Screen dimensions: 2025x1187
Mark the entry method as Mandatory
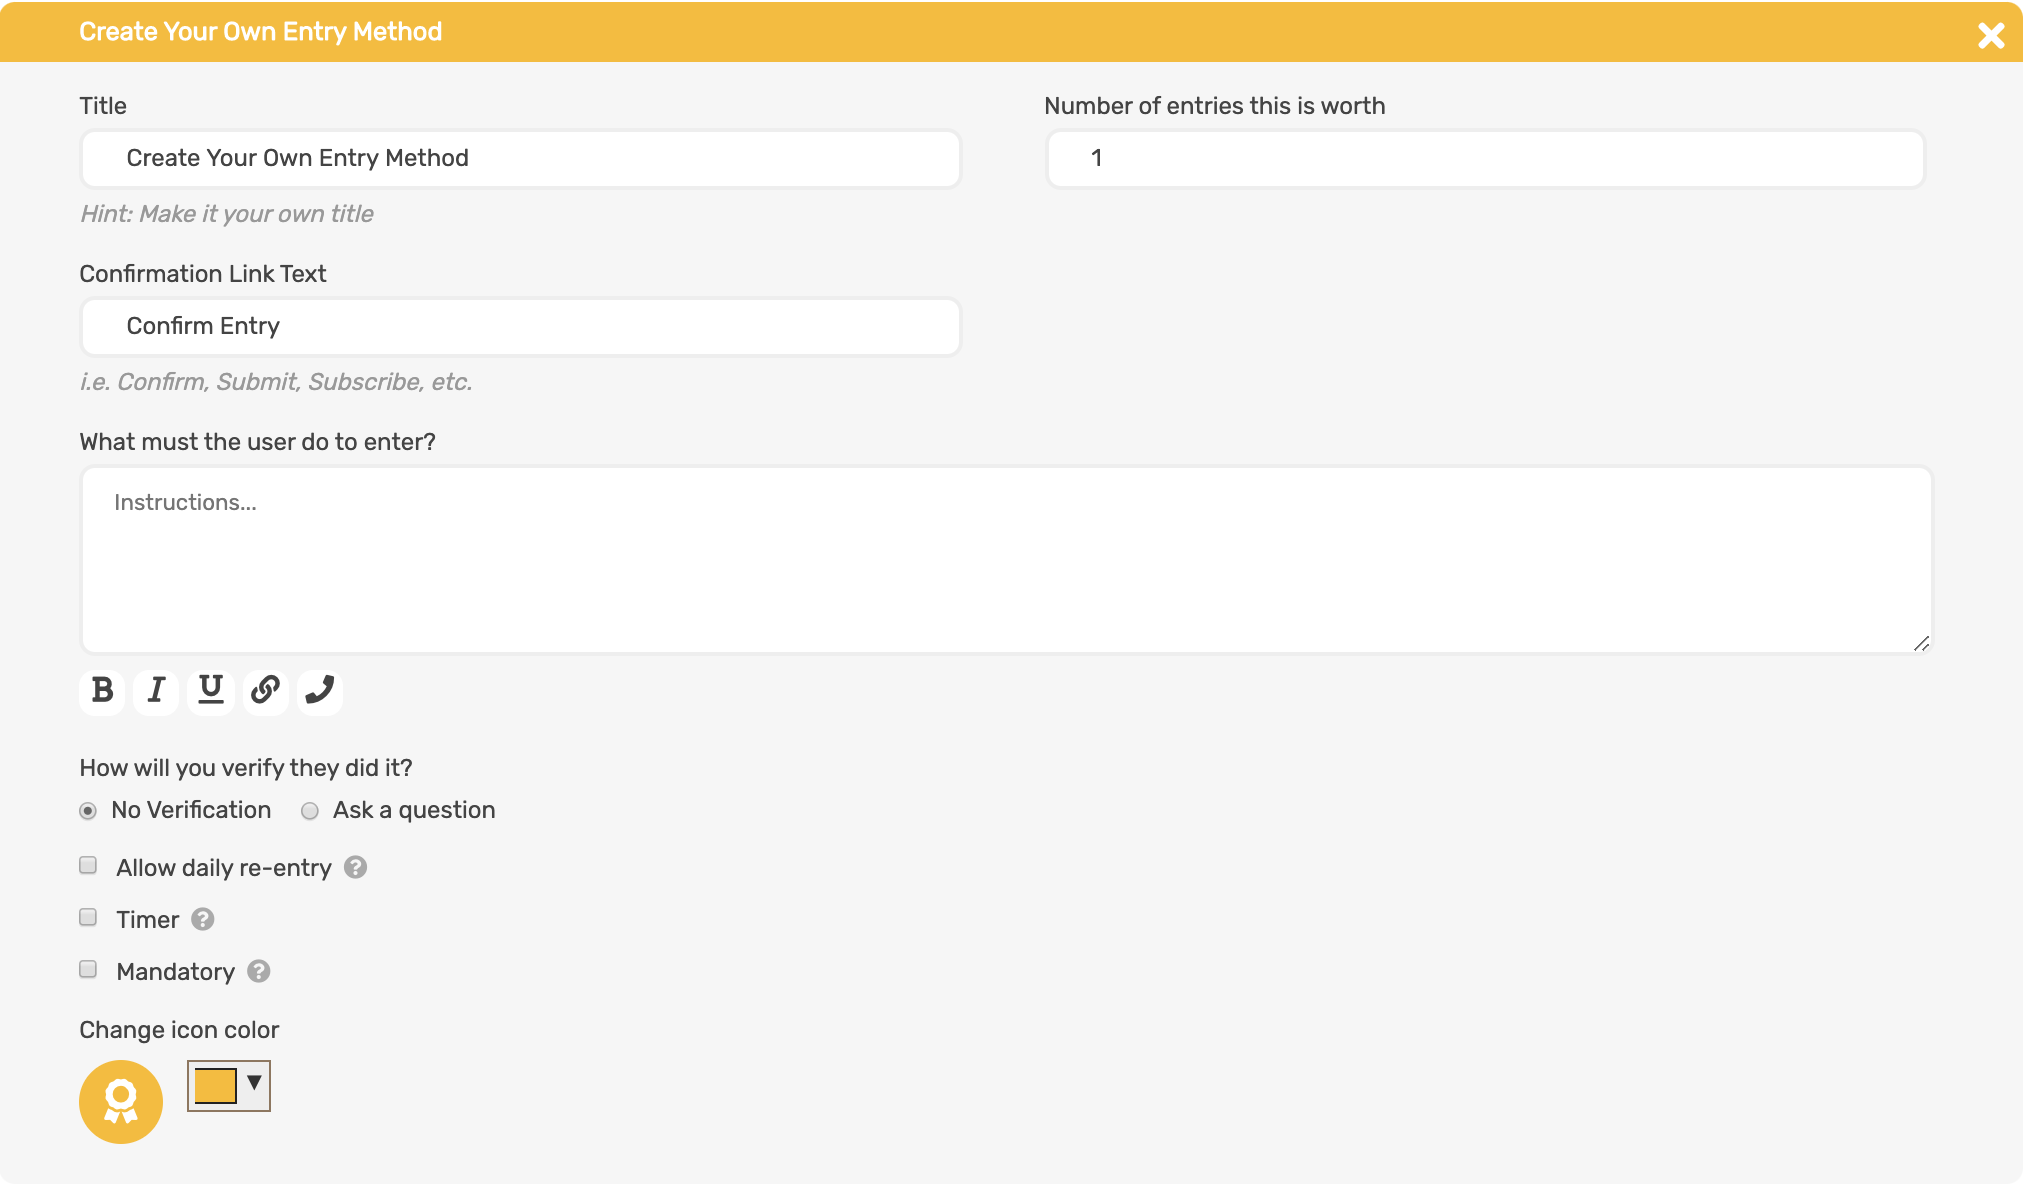pos(87,968)
